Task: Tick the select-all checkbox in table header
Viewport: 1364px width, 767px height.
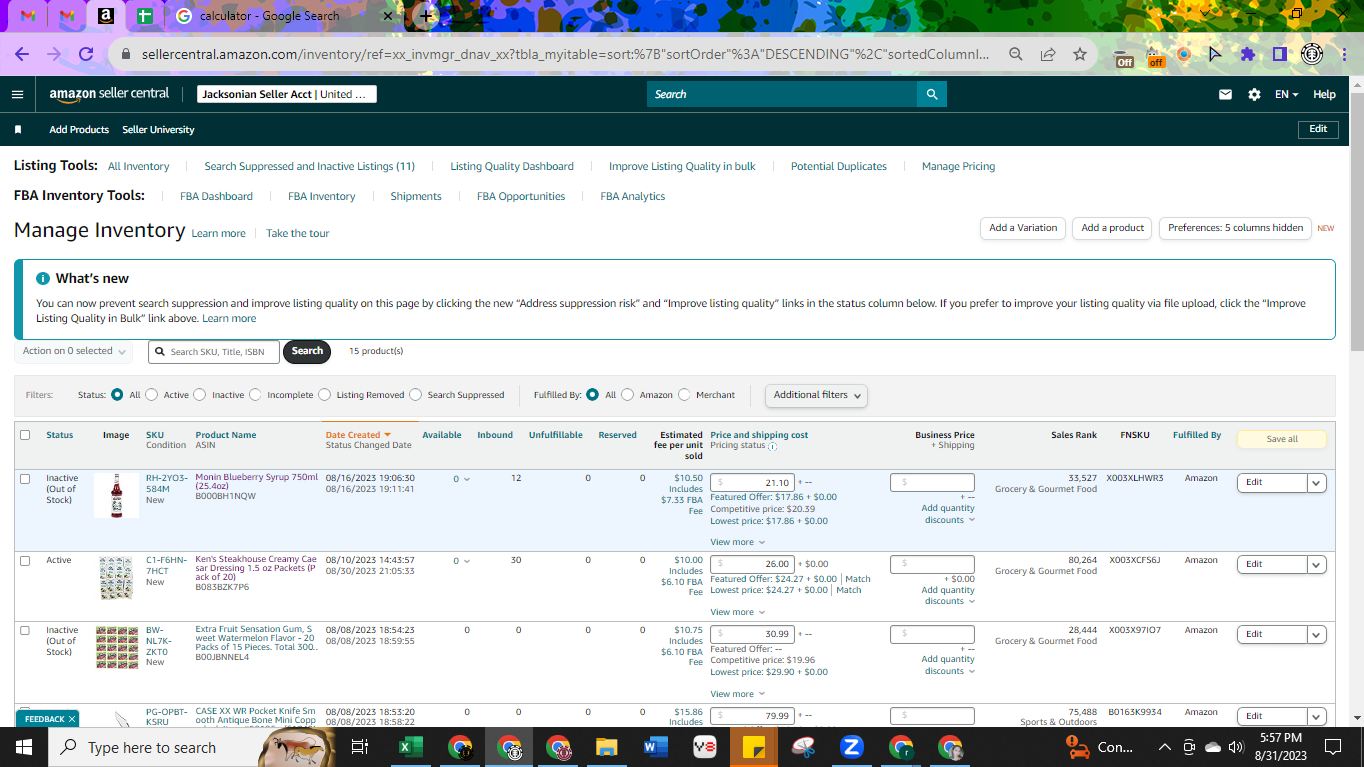Action: pos(25,435)
